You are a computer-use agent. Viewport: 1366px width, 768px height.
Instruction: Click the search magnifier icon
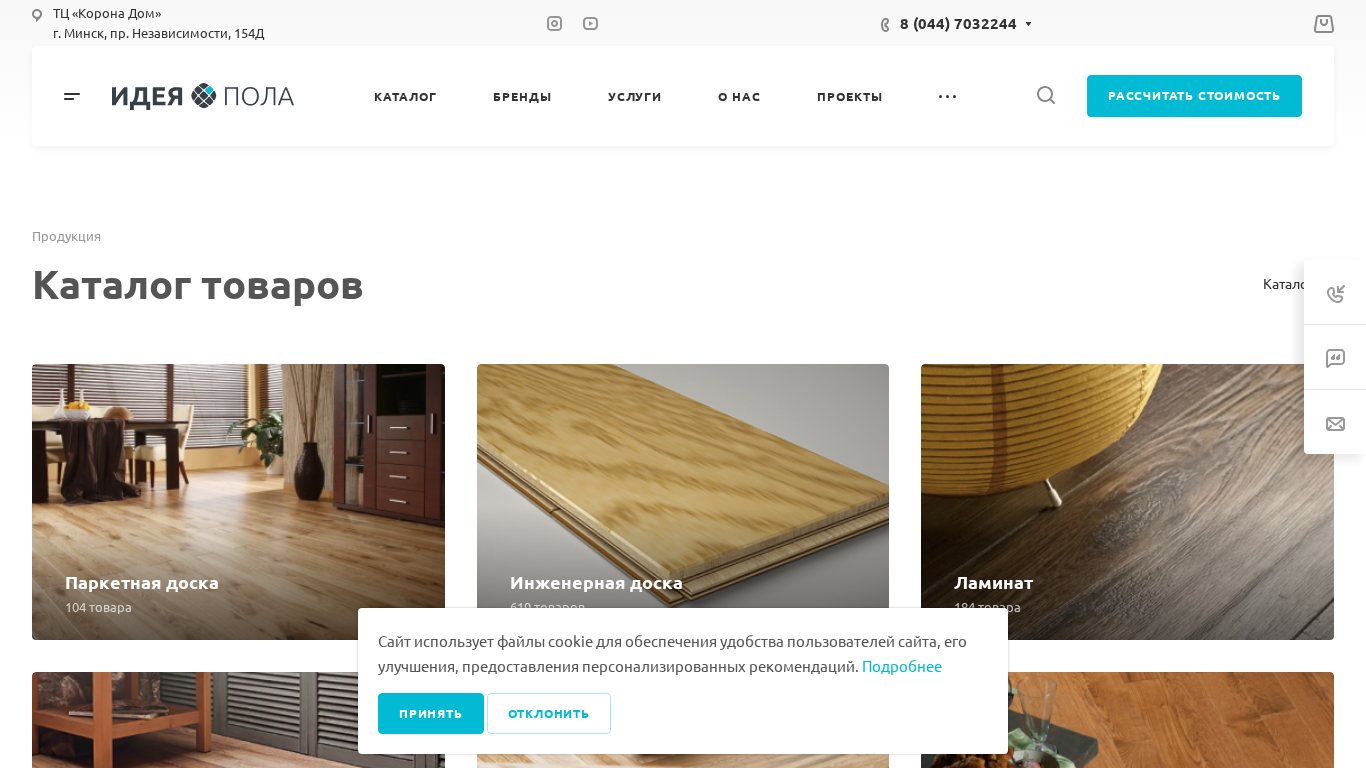pyautogui.click(x=1046, y=95)
